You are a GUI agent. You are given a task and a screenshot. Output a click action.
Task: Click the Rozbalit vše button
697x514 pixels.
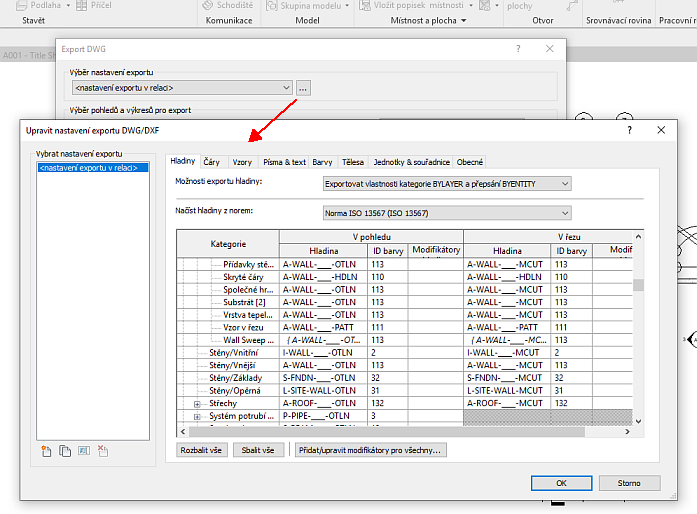click(201, 450)
